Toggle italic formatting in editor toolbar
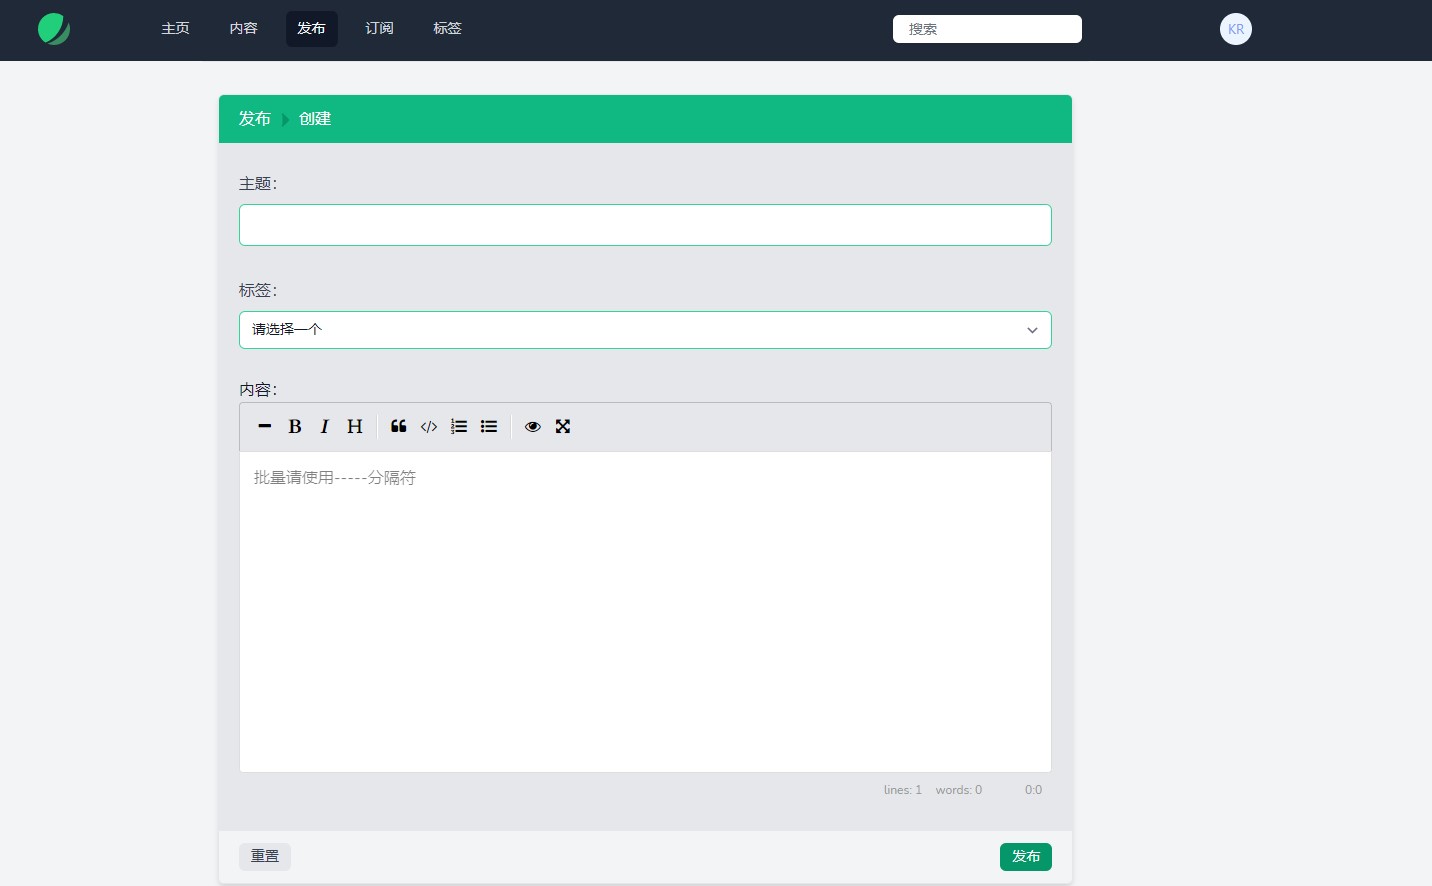The image size is (1432, 886). click(324, 426)
